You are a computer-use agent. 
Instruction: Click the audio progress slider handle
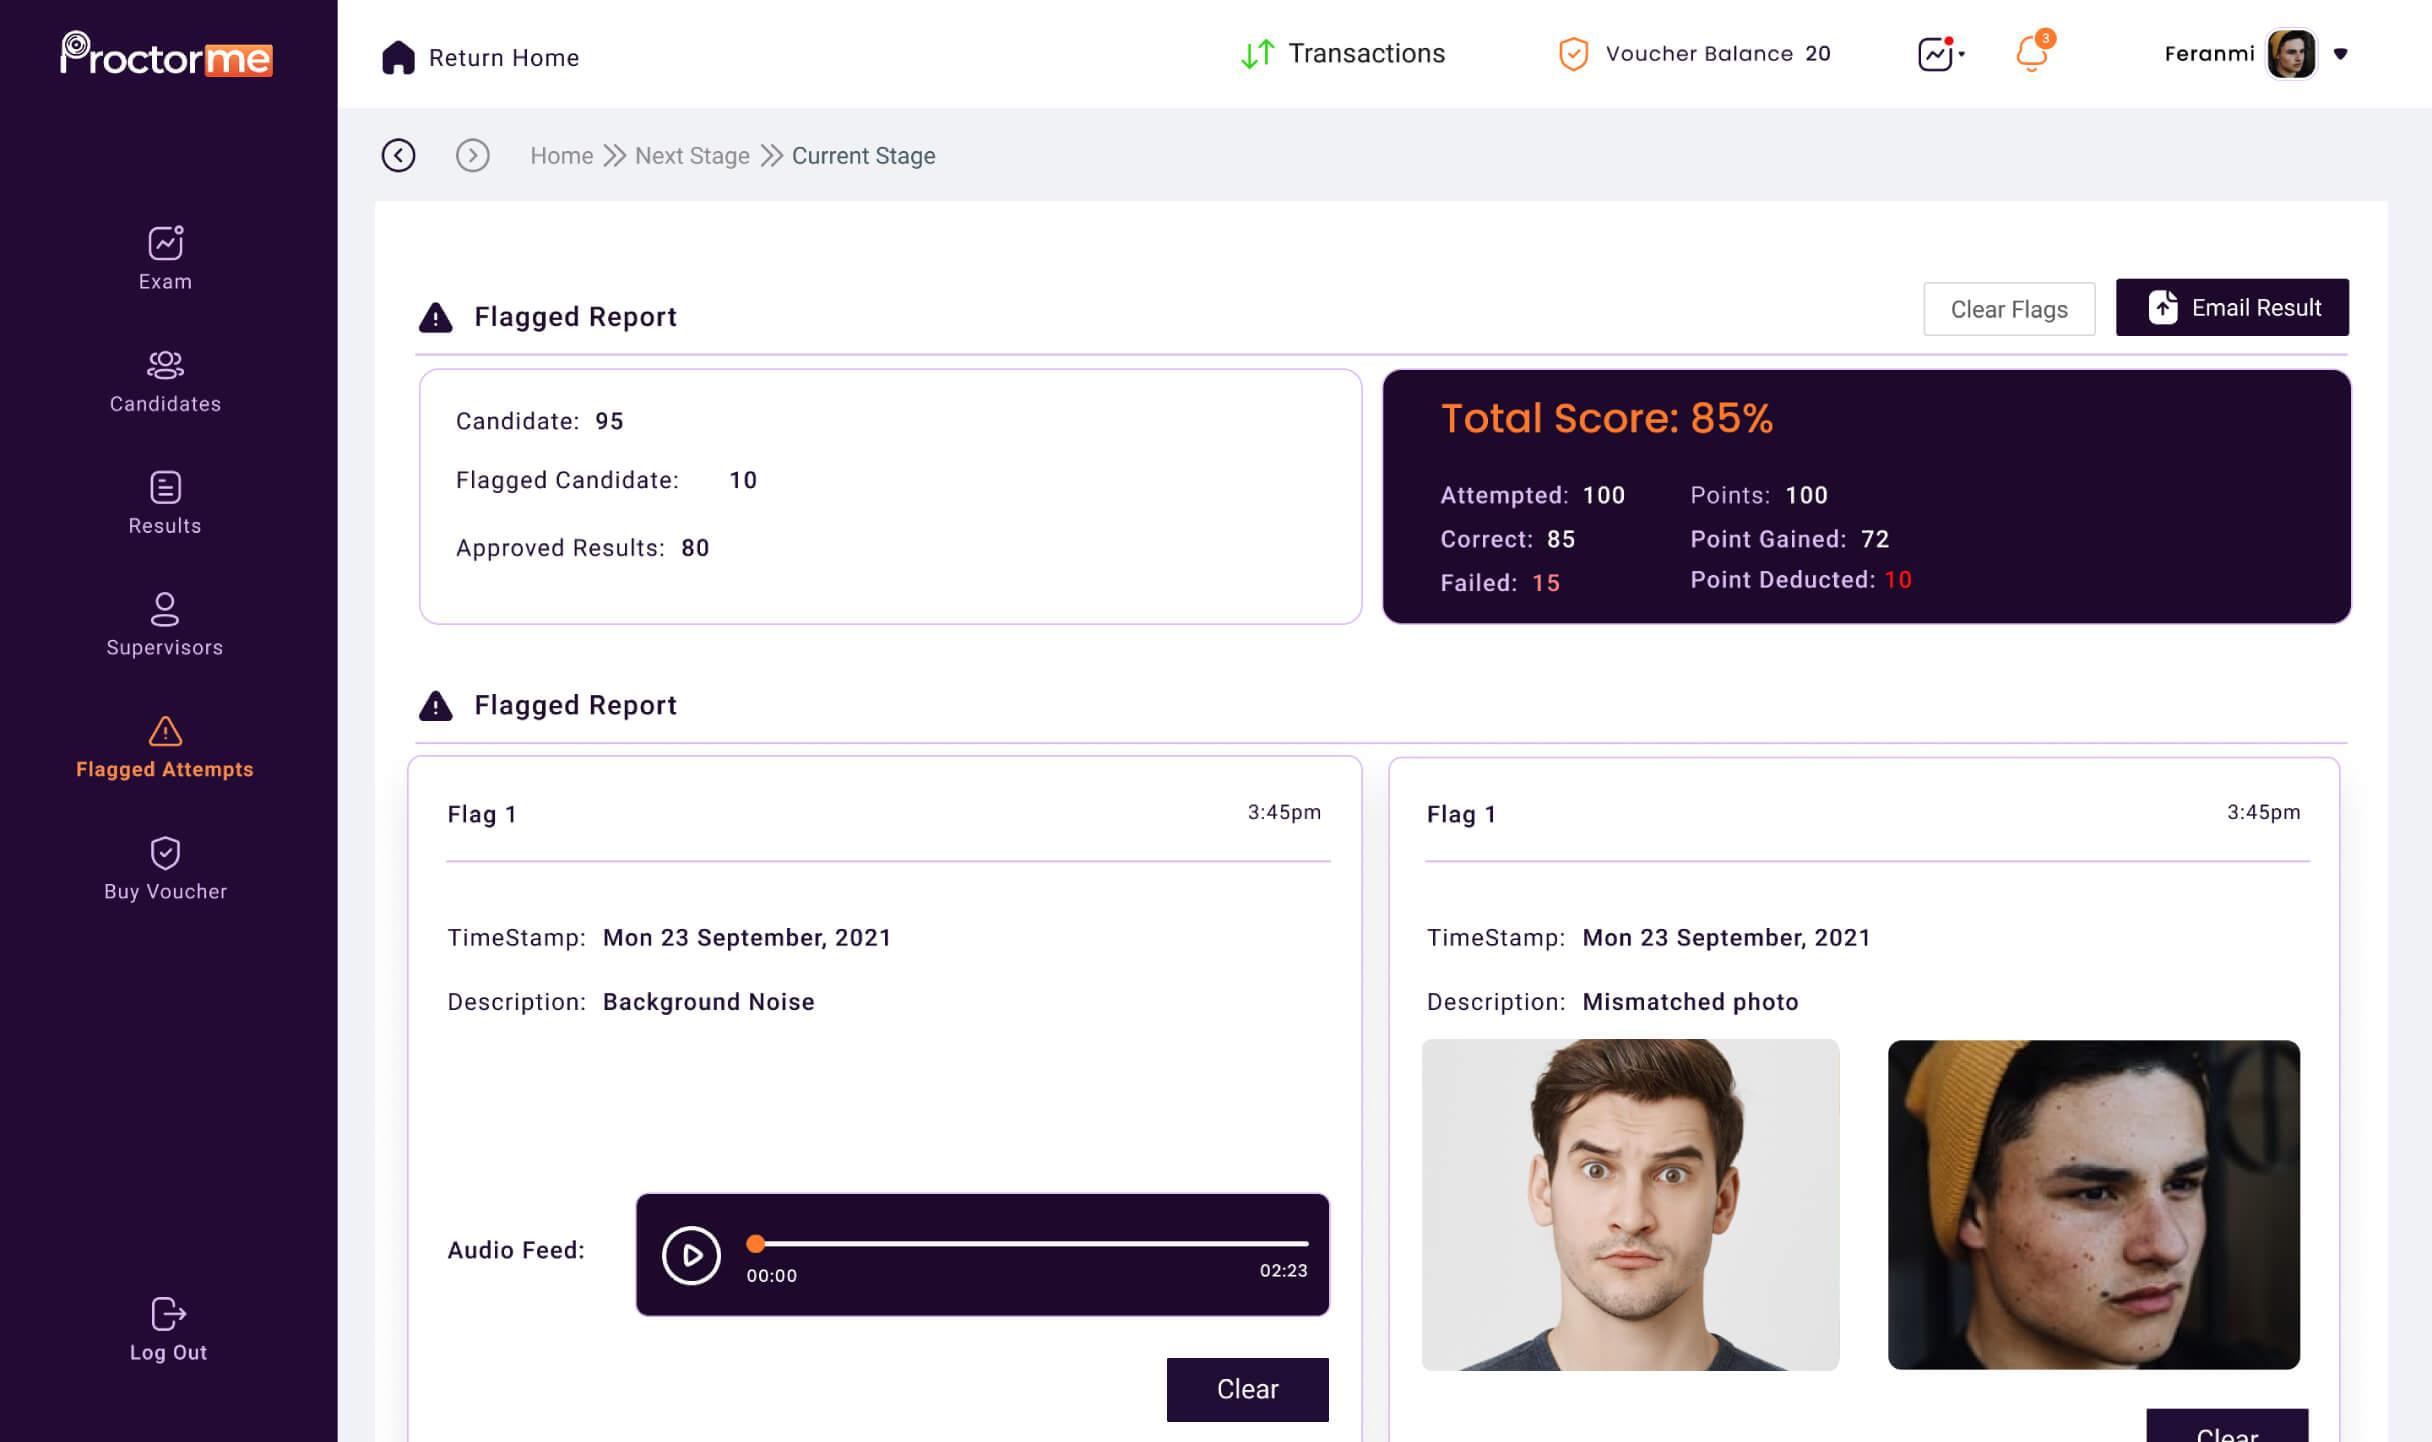pos(756,1243)
